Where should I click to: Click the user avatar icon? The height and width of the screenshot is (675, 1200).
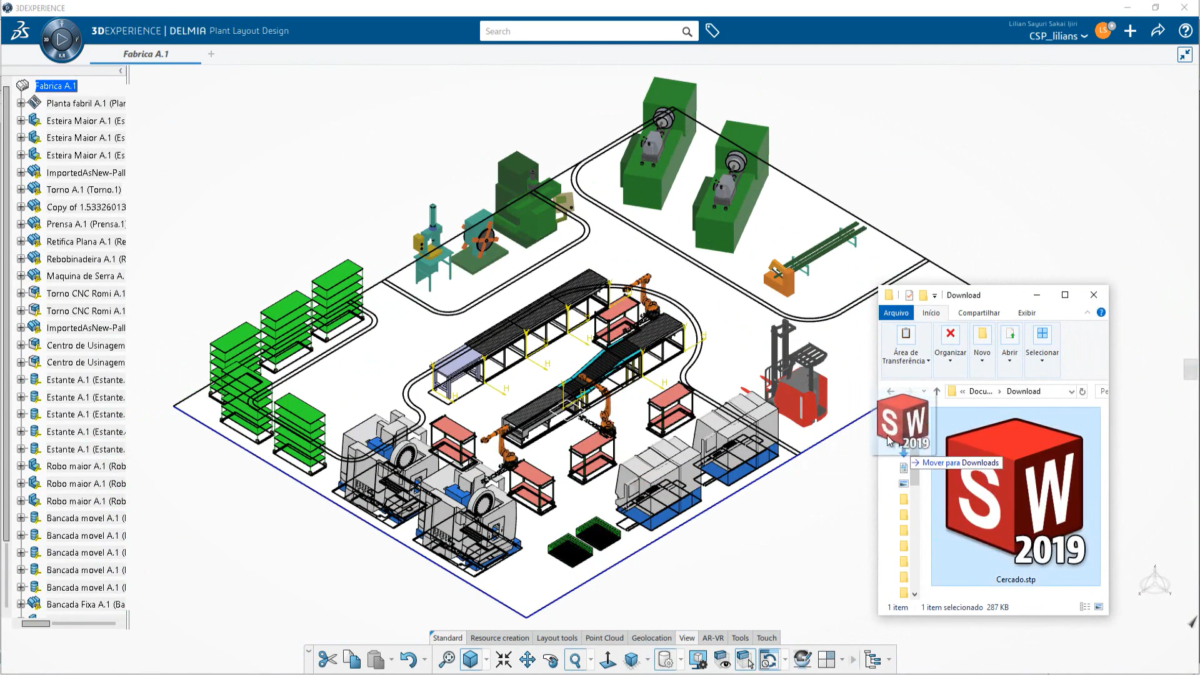pos(1103,31)
